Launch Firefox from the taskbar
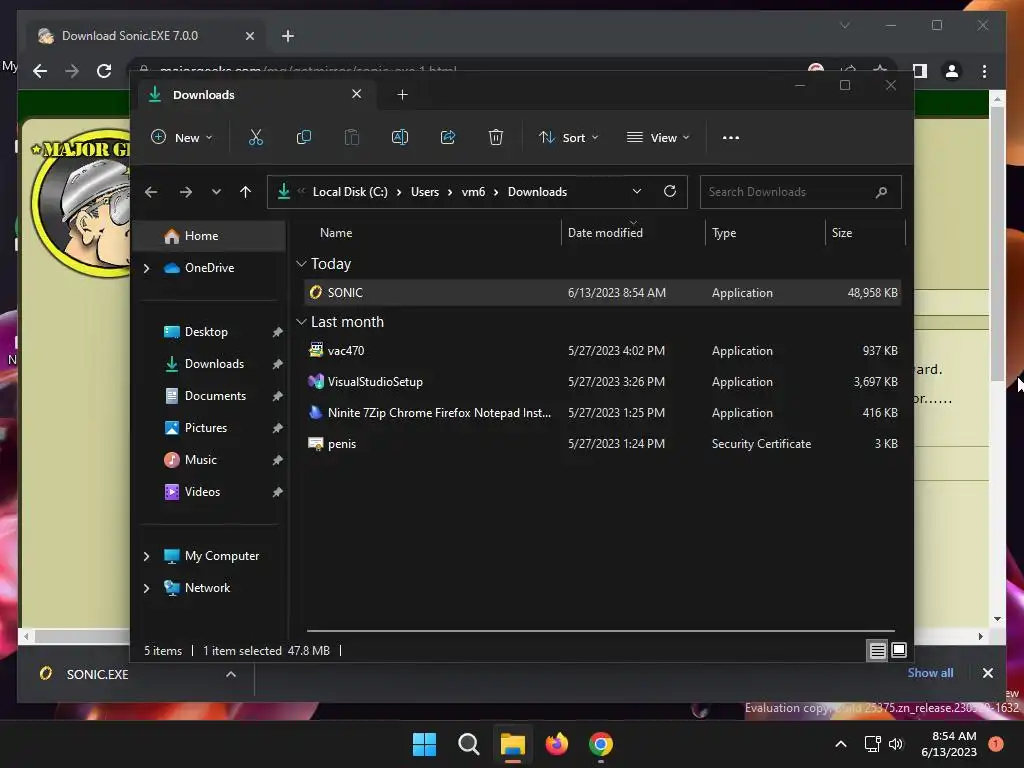1024x768 pixels. (x=556, y=744)
